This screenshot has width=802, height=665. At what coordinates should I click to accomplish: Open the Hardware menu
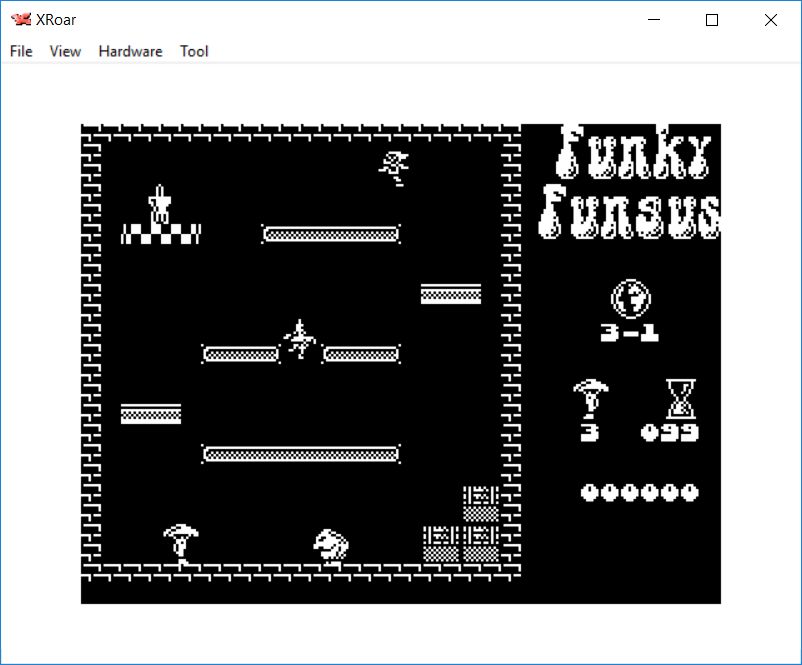[x=130, y=51]
